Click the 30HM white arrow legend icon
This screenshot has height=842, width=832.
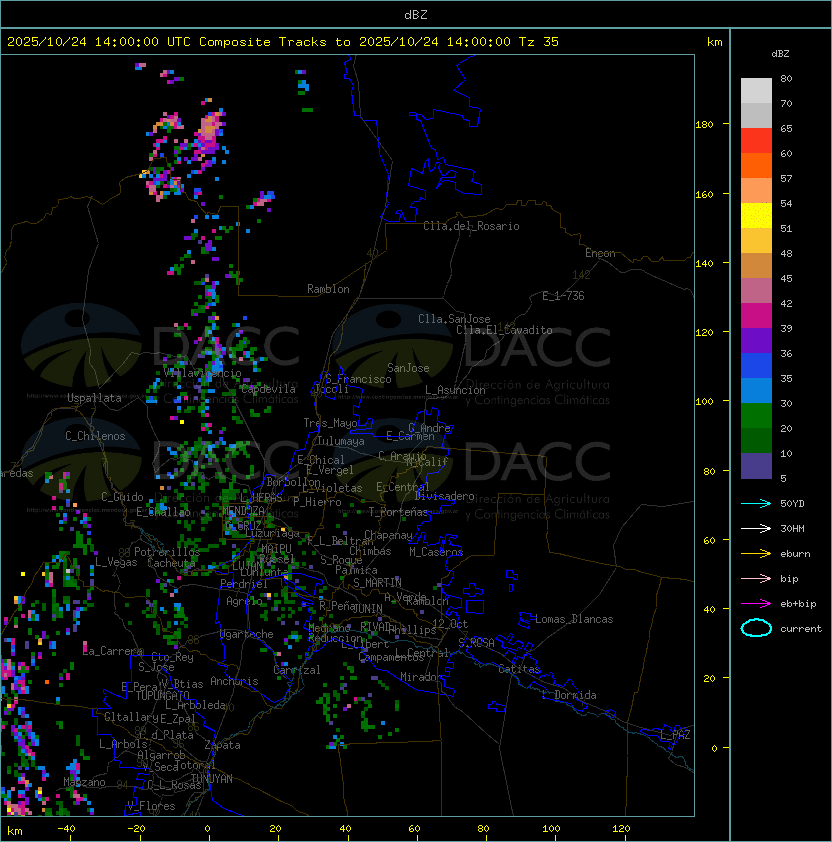[x=756, y=528]
